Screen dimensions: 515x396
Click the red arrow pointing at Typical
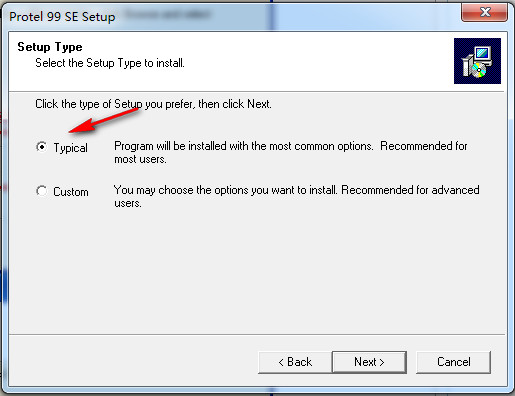pyautogui.click(x=103, y=121)
